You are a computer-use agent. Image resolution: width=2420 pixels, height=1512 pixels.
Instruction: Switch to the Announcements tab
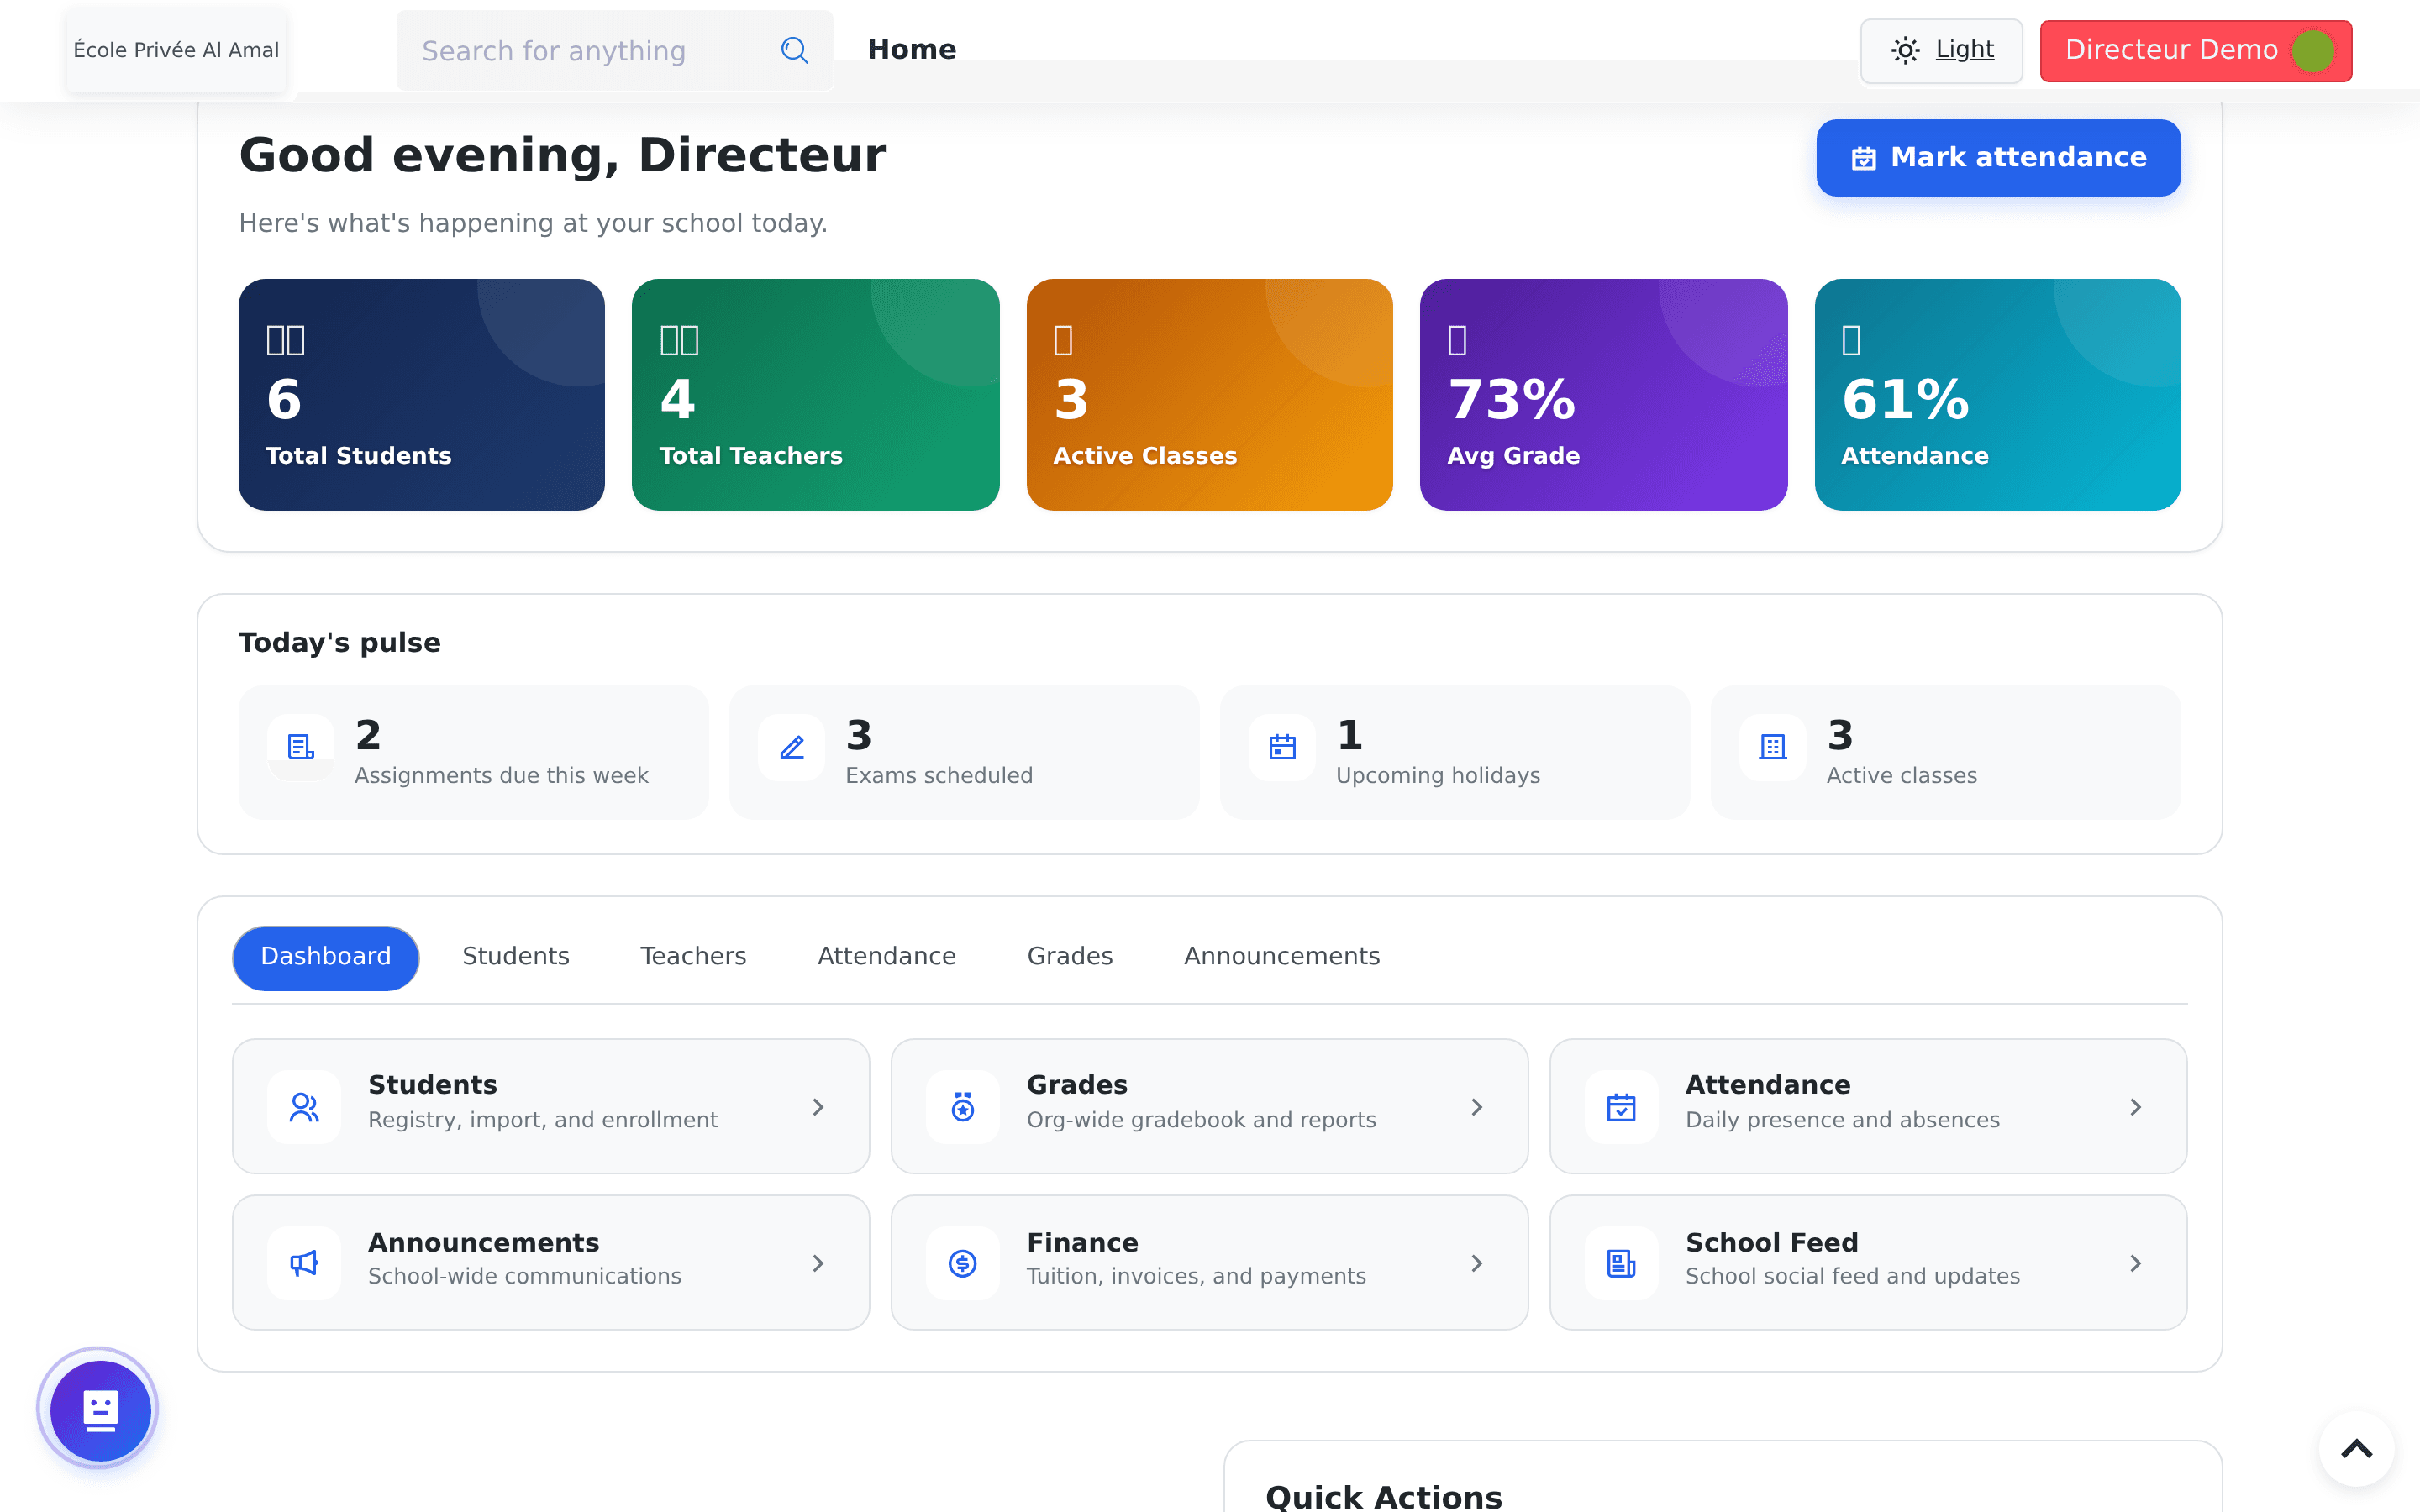coord(1281,957)
